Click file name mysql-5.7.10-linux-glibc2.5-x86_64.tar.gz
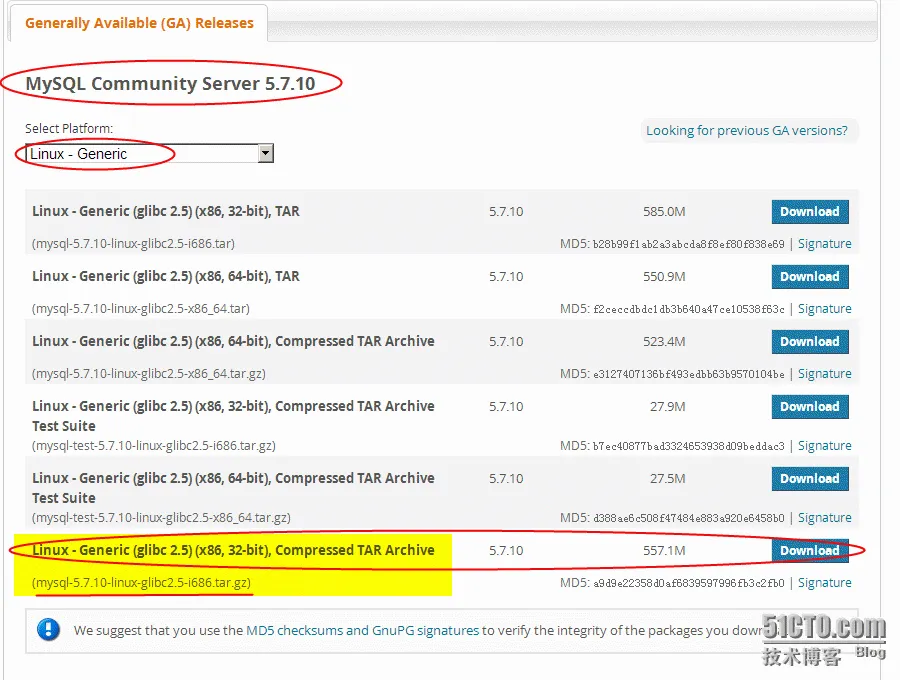This screenshot has width=900, height=680. [x=149, y=374]
